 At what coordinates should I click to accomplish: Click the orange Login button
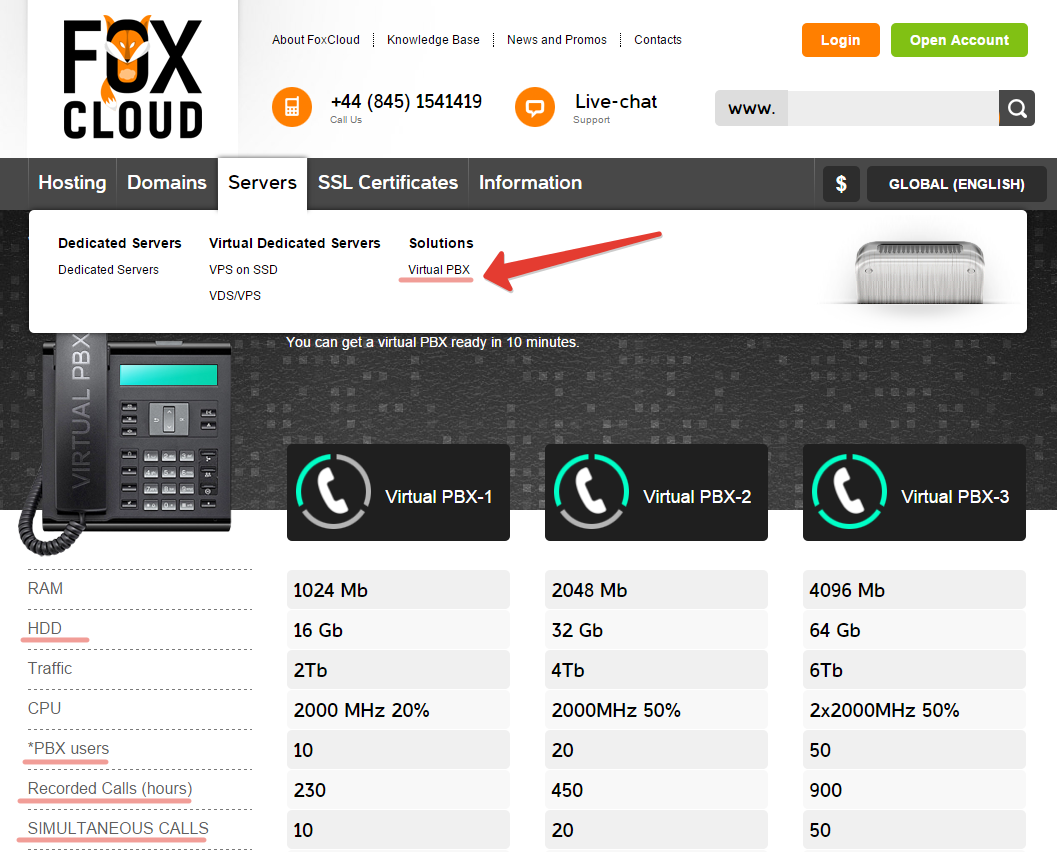(x=840, y=40)
